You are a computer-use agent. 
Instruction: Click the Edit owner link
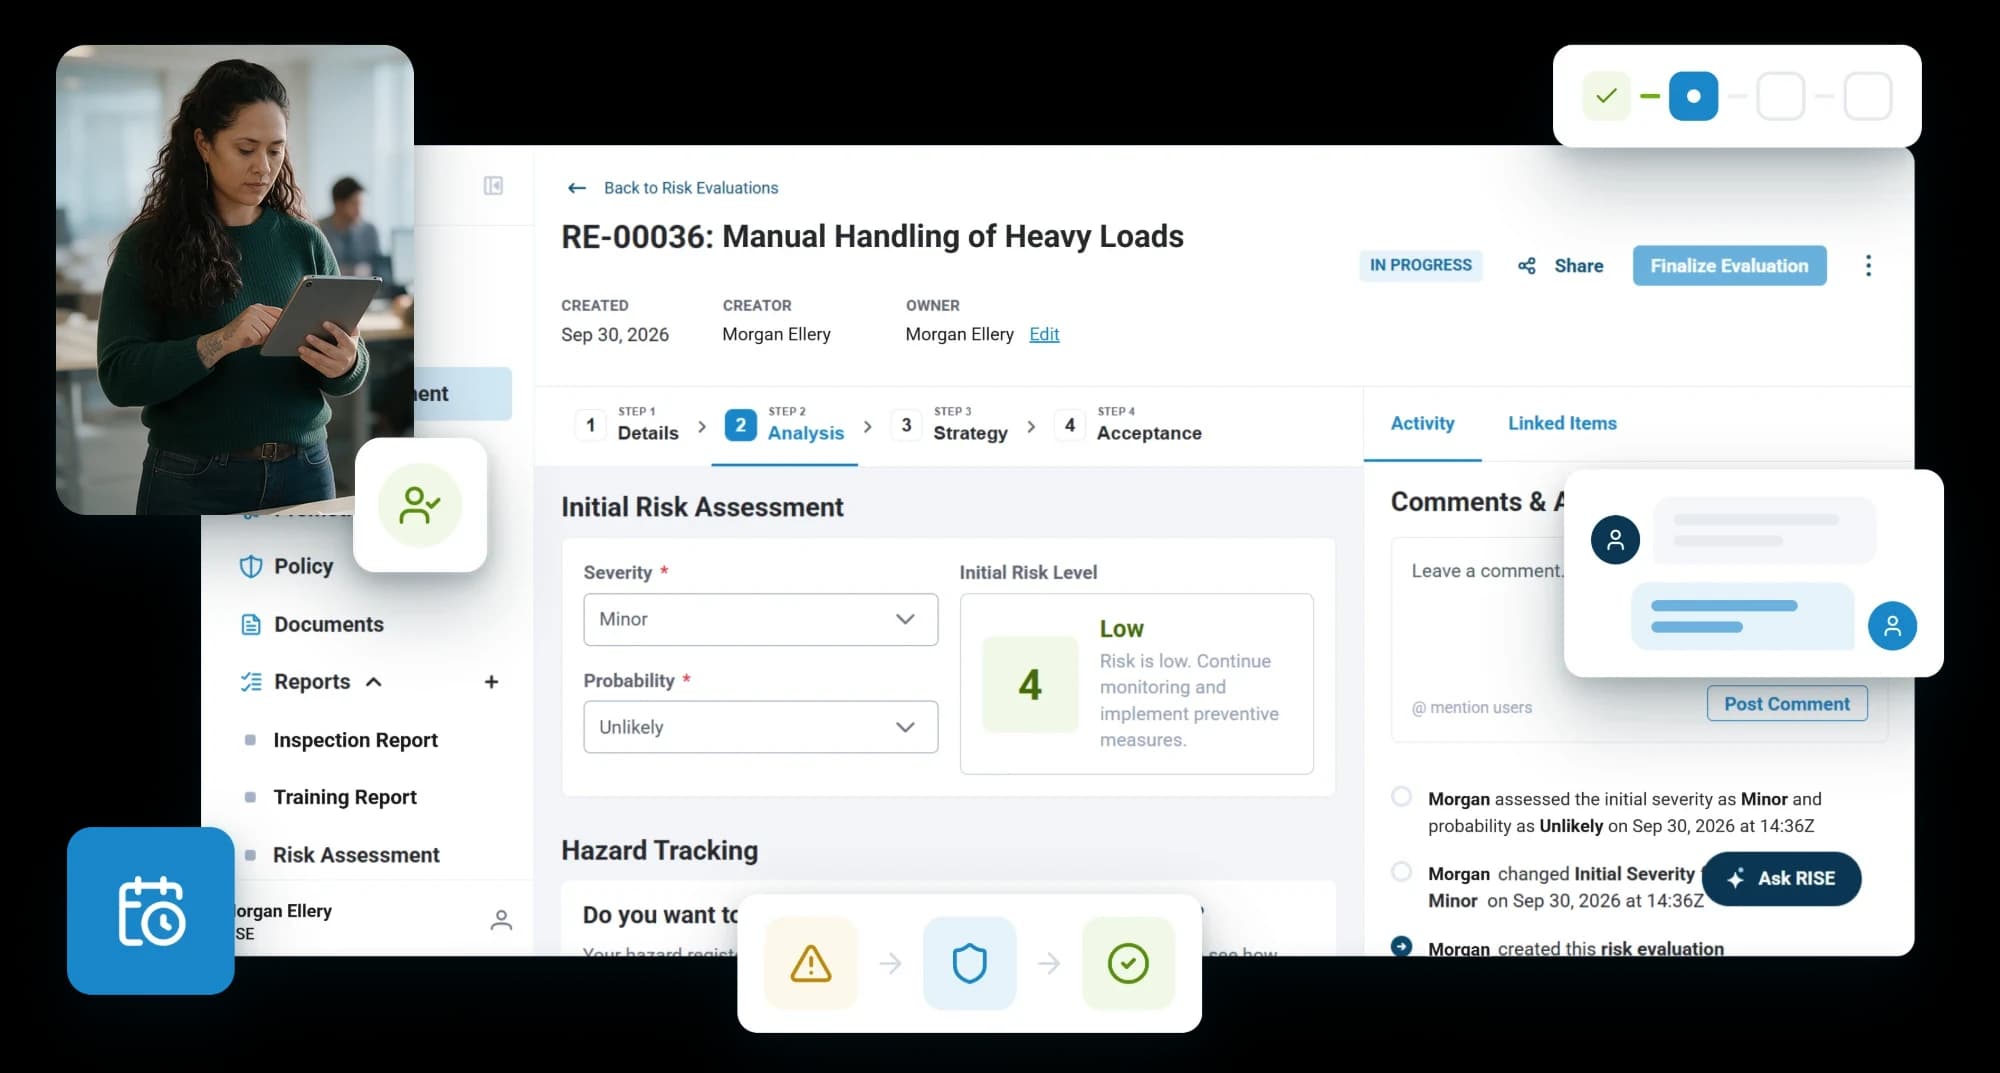1044,334
